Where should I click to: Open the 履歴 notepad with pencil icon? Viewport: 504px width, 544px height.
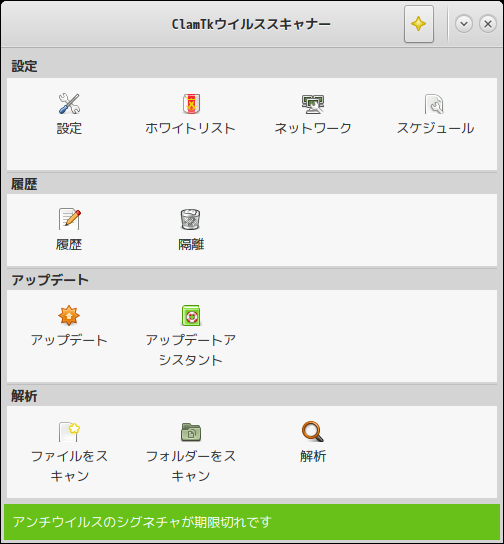tap(69, 219)
